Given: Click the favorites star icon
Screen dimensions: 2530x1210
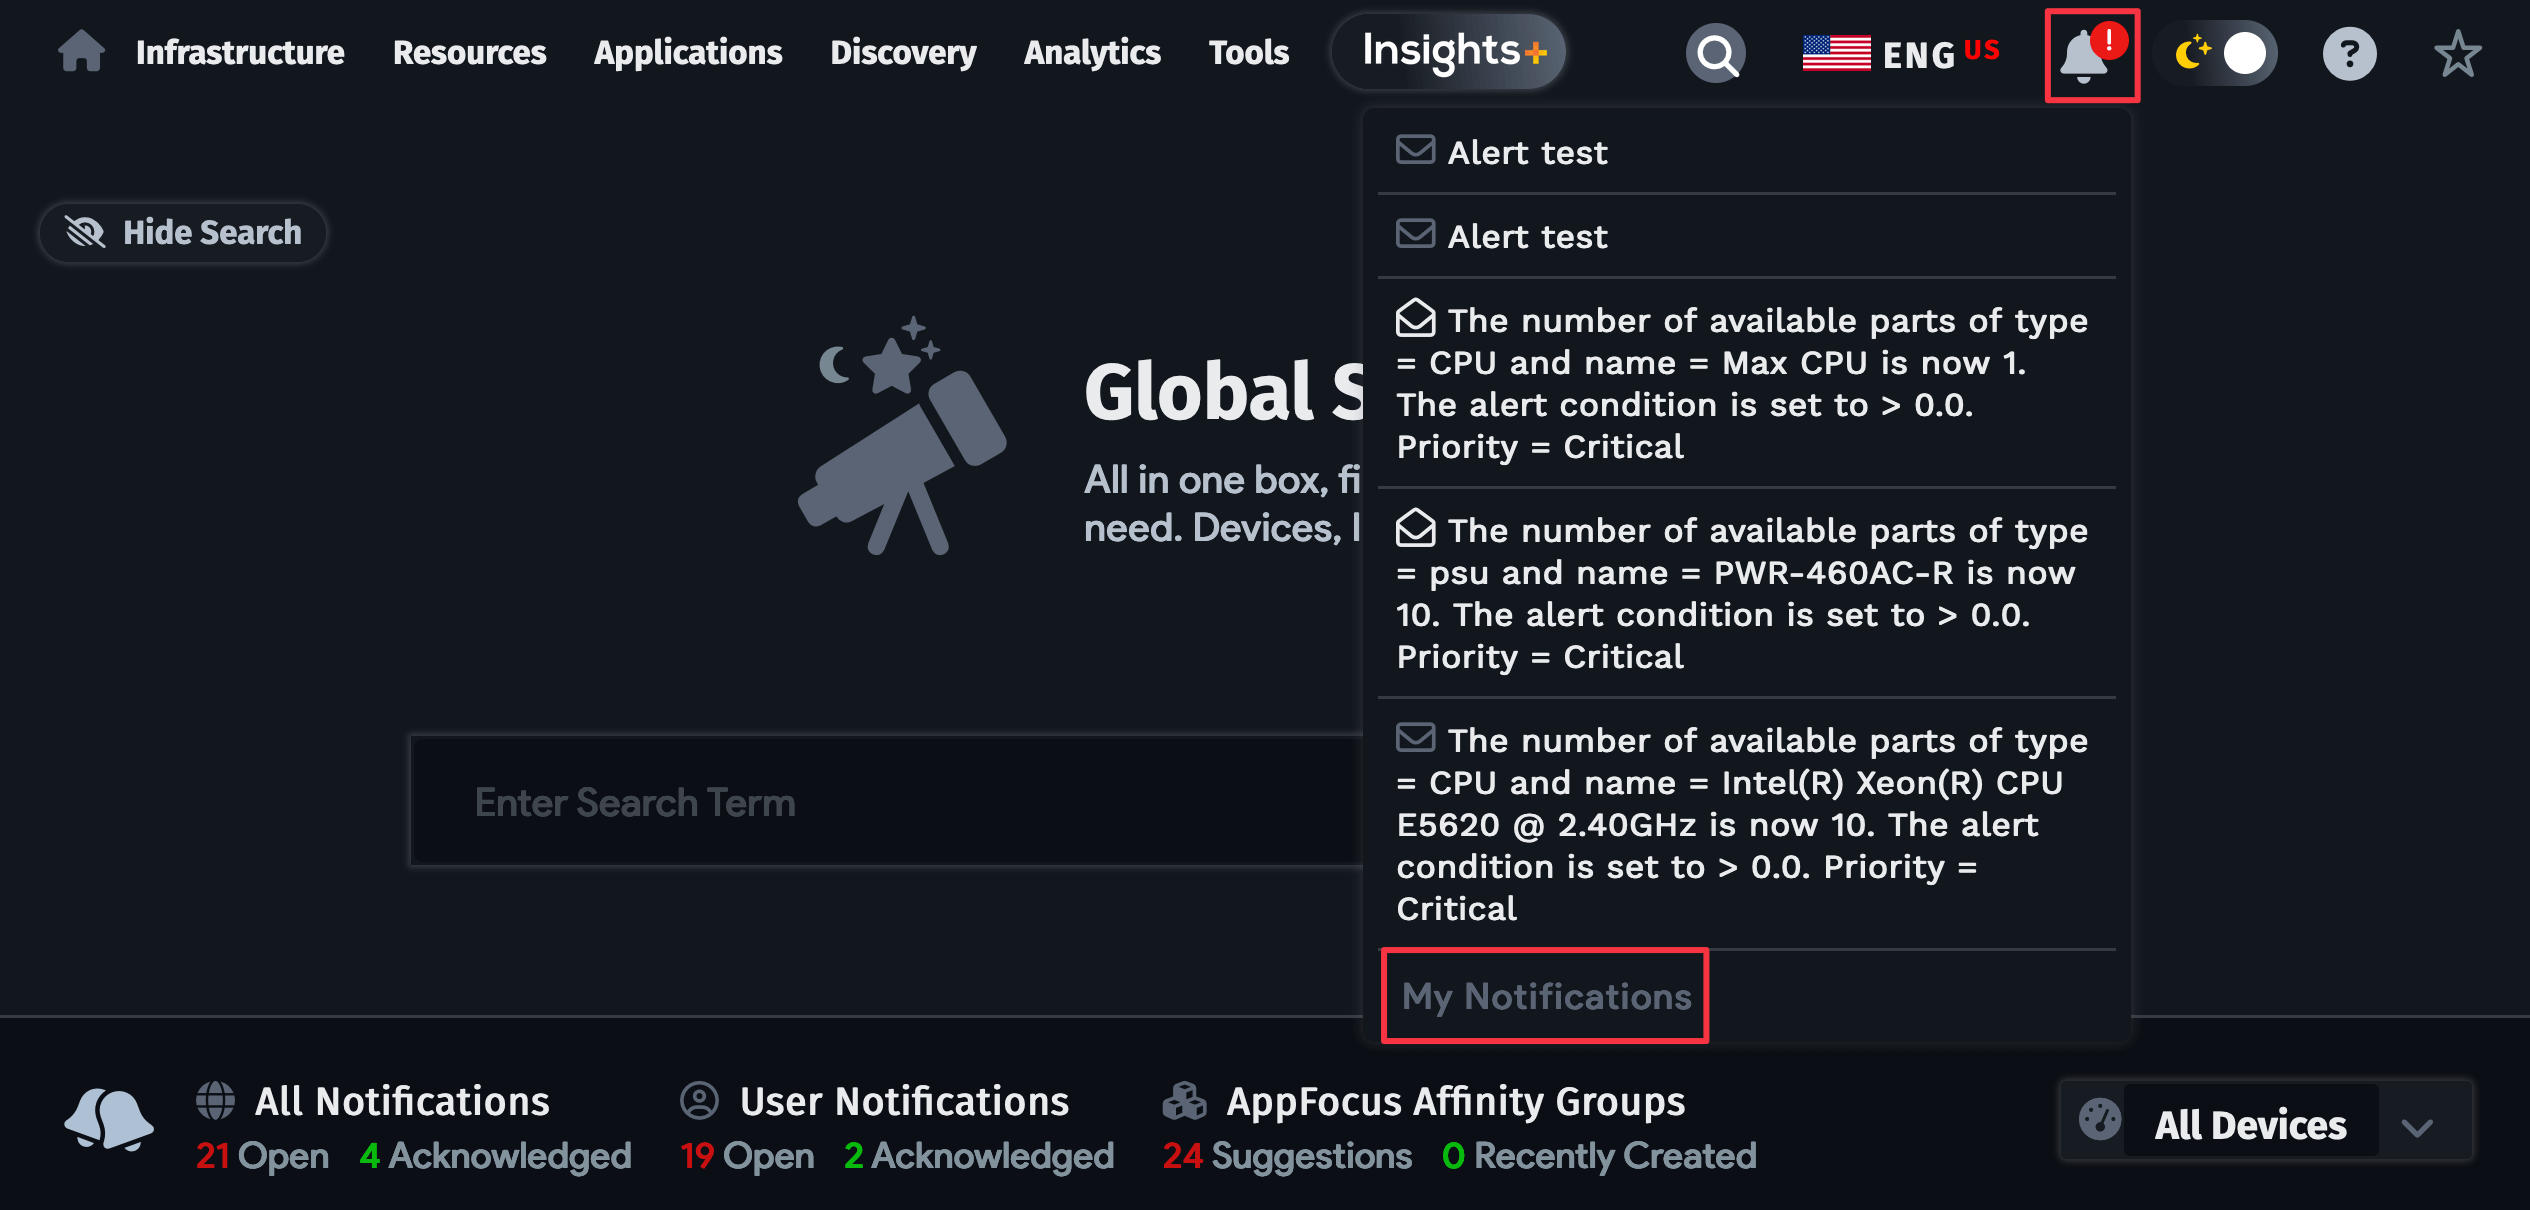Looking at the screenshot, I should [x=2457, y=54].
